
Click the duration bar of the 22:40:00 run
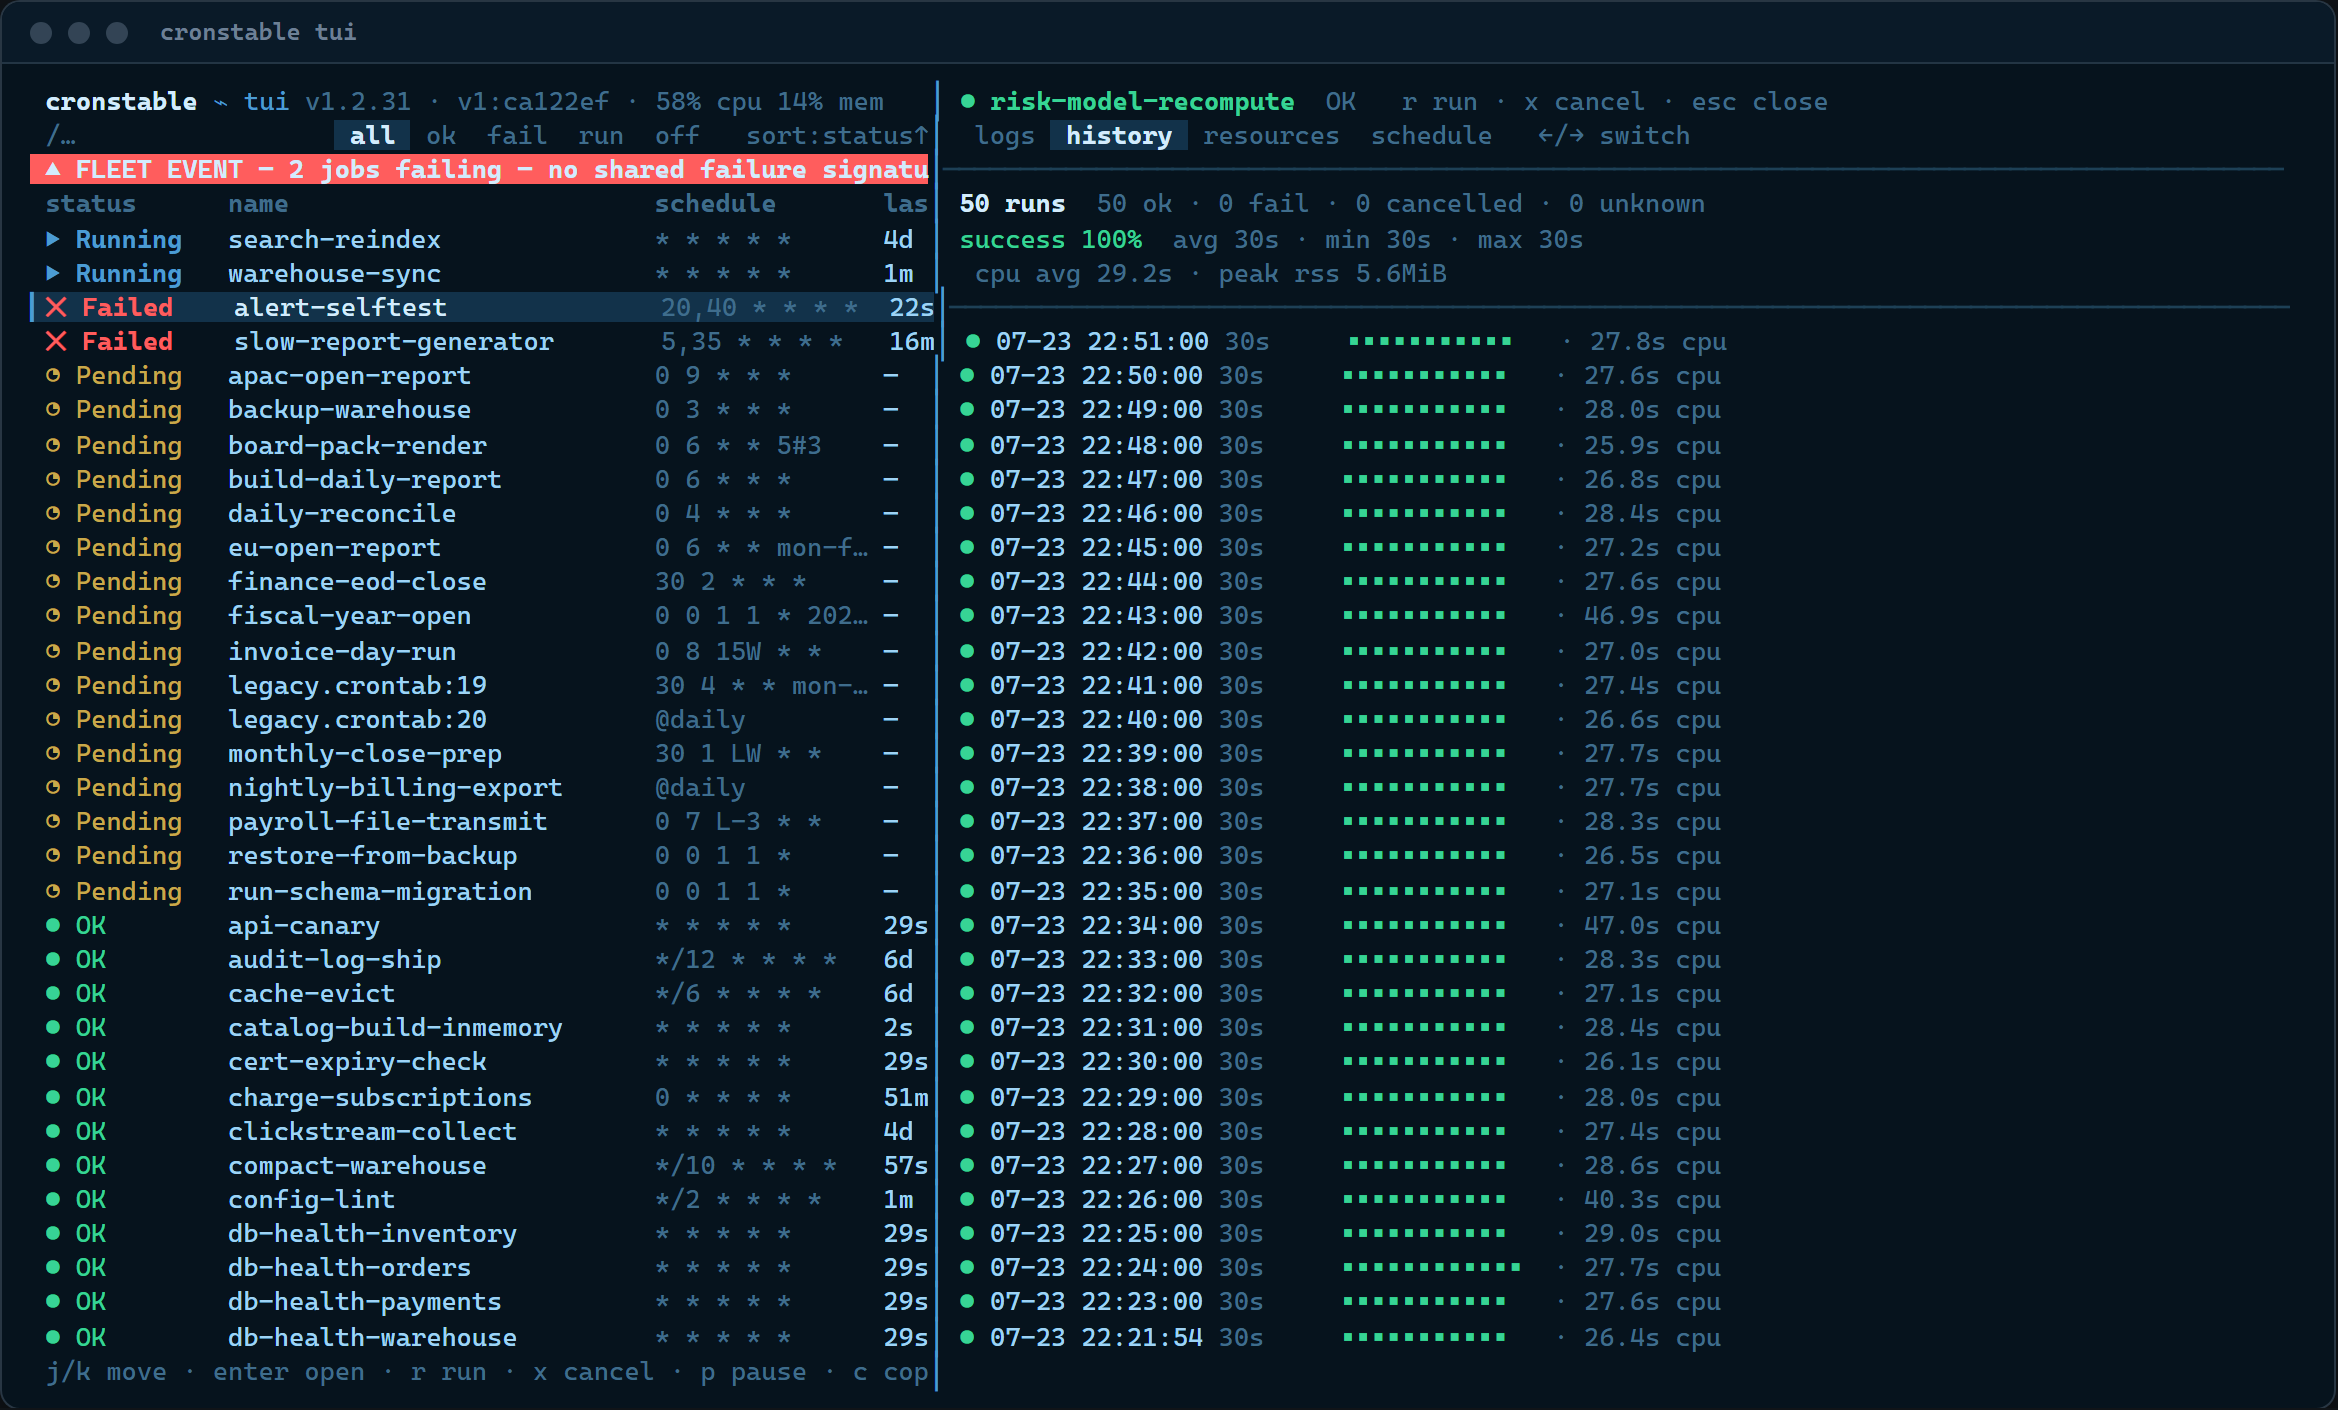coord(1424,719)
